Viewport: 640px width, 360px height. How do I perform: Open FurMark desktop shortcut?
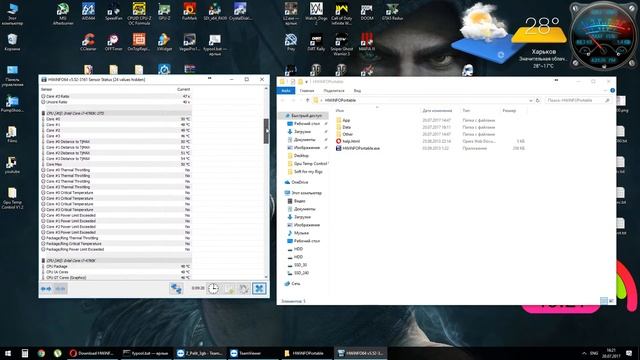(x=189, y=11)
